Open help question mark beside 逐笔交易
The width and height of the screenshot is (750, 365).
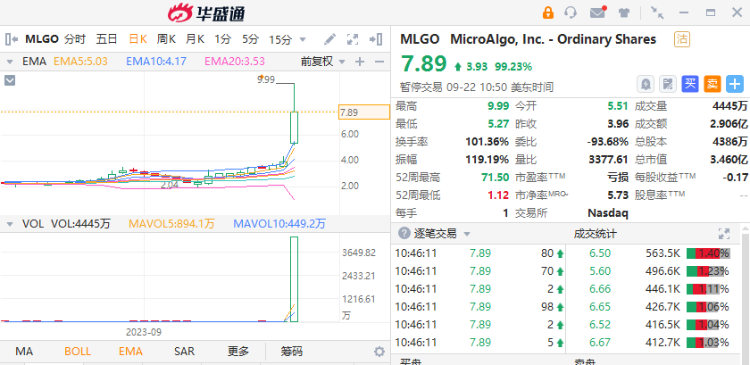point(404,233)
